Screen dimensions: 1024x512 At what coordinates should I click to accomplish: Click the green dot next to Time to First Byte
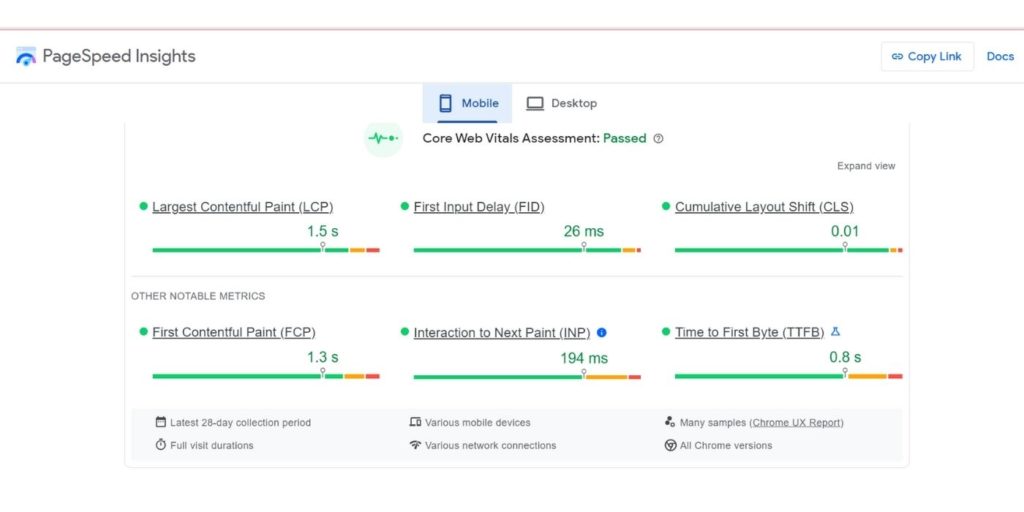pyautogui.click(x=666, y=332)
